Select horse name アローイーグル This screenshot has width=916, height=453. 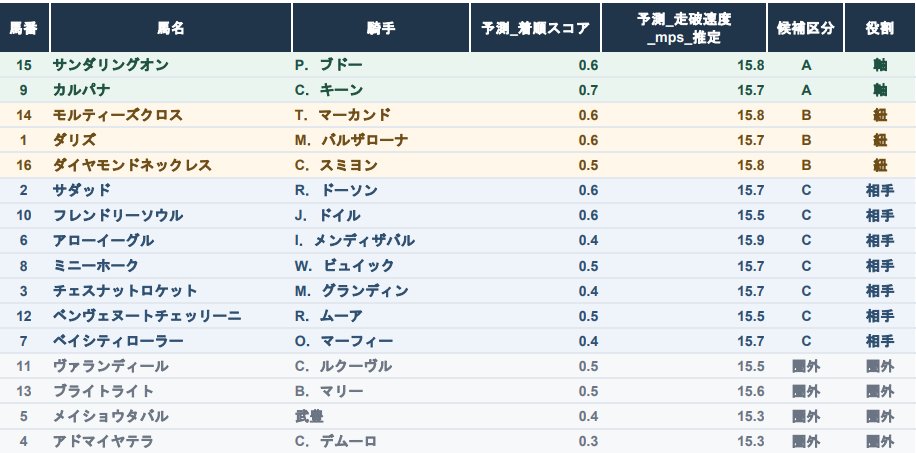[x=103, y=241]
